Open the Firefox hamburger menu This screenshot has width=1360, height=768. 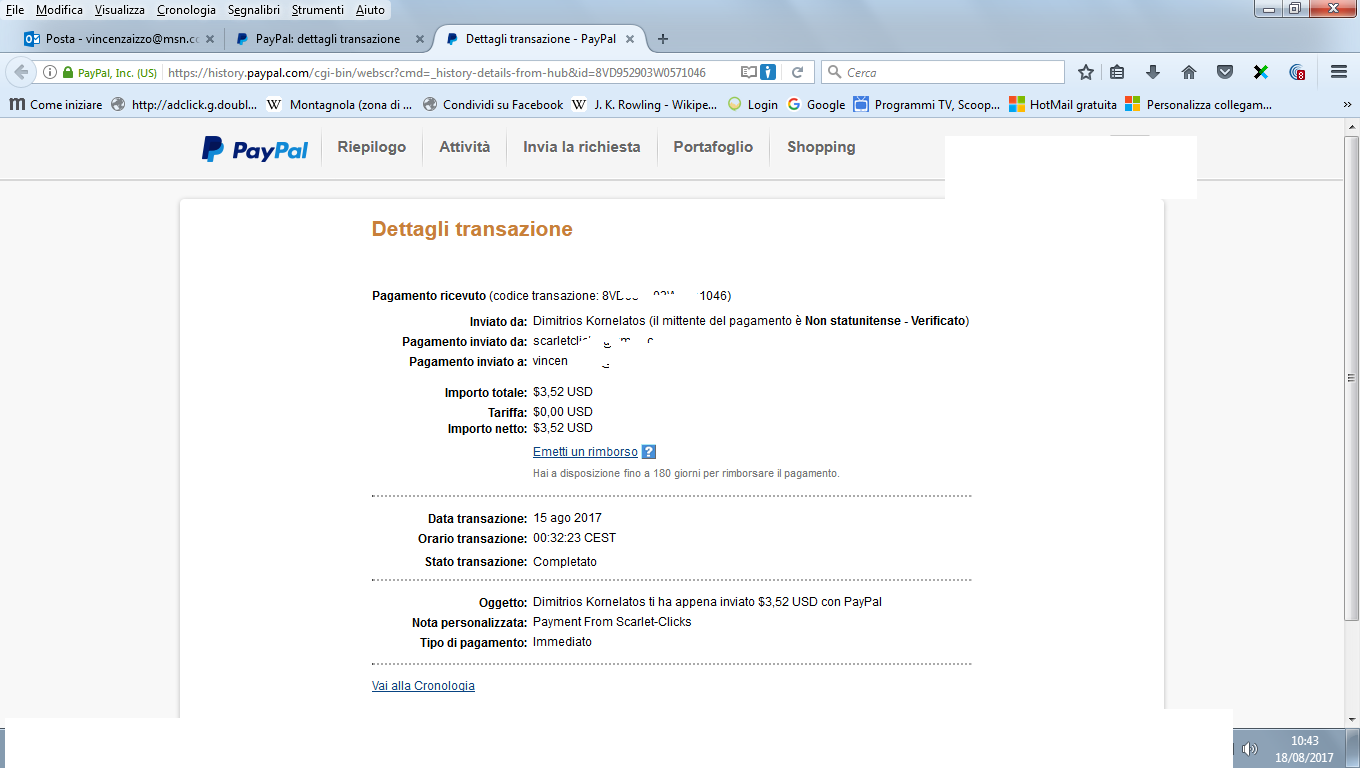1339,72
